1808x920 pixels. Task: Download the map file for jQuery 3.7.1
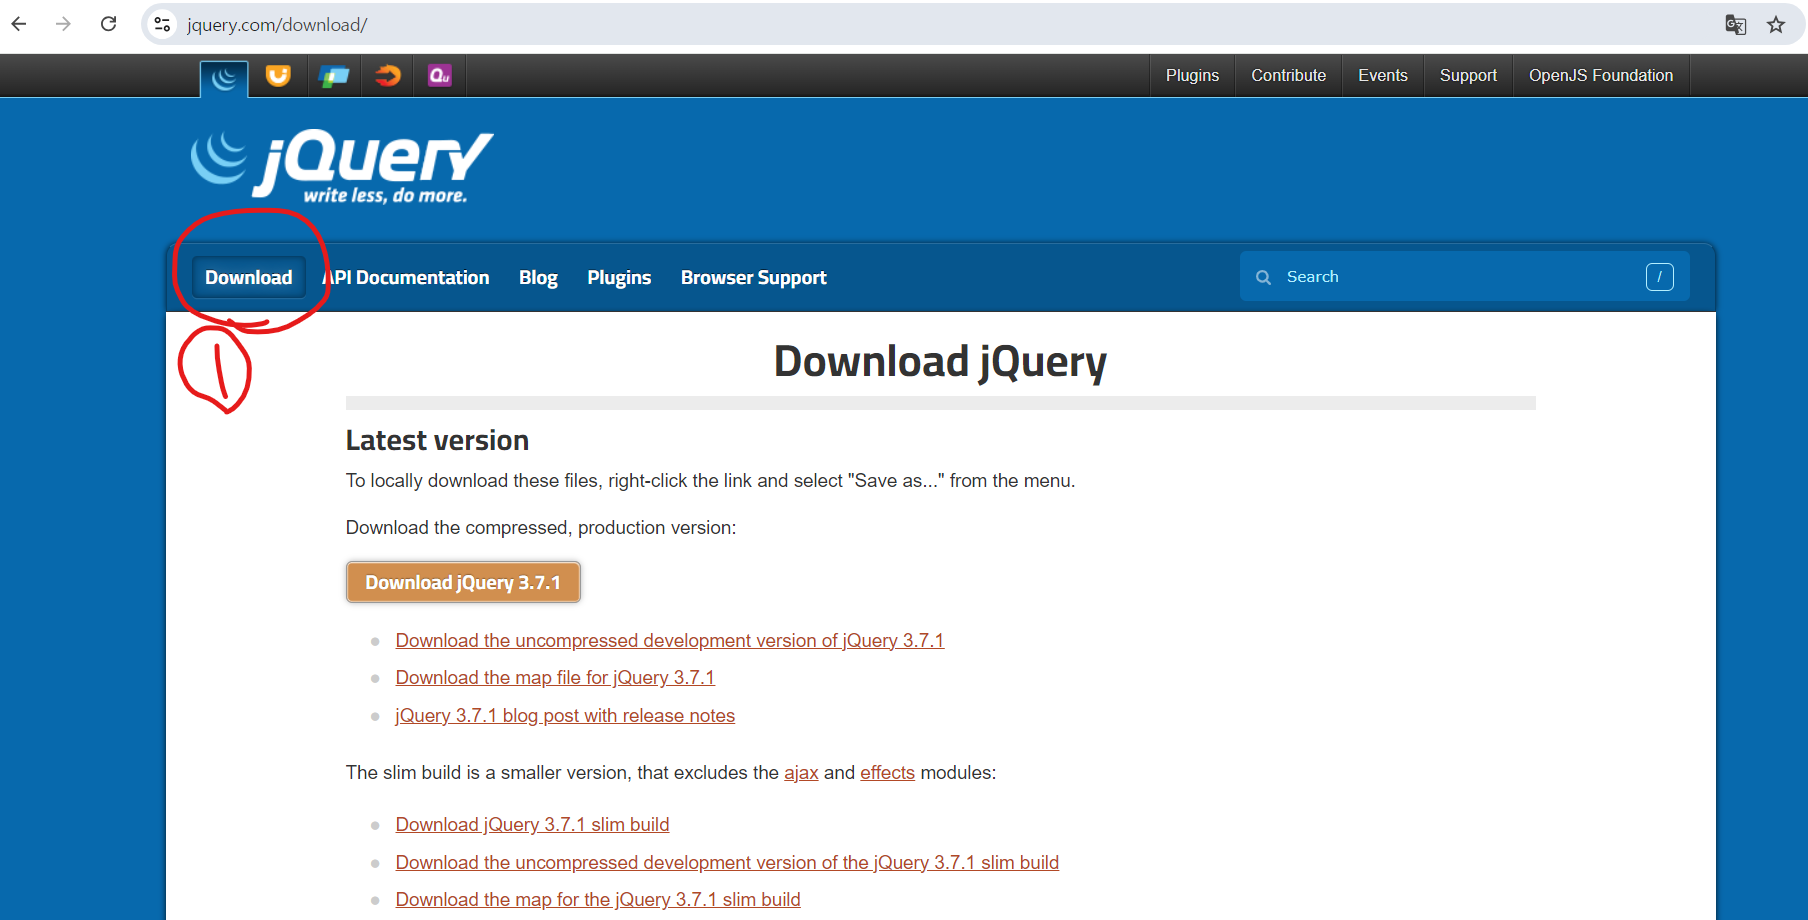coord(555,677)
